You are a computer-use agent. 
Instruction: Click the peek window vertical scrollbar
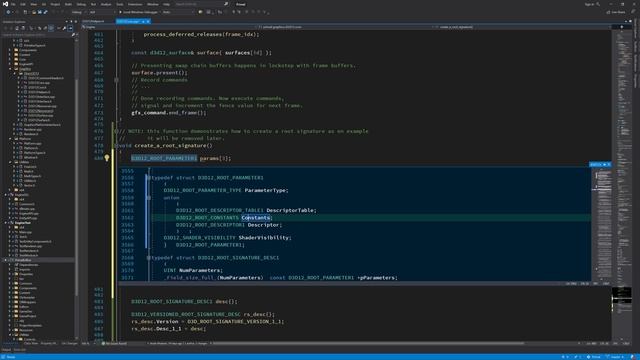point(601,224)
